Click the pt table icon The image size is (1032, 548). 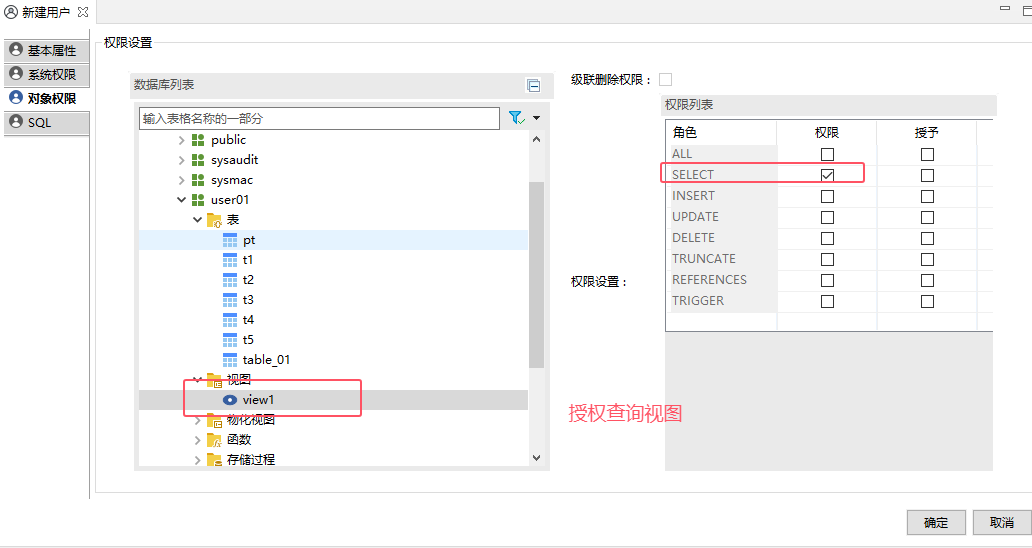point(230,240)
